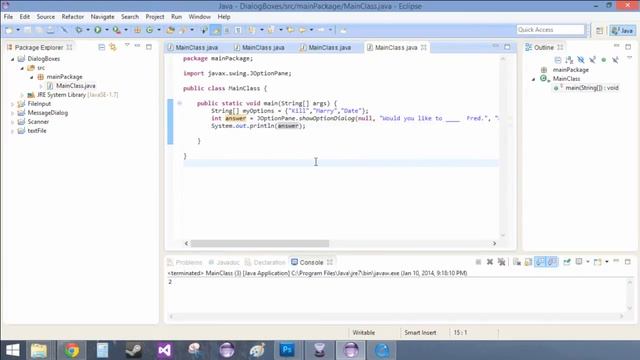Switch to the Javadoc tab
The width and height of the screenshot is (640, 360).
tap(224, 262)
